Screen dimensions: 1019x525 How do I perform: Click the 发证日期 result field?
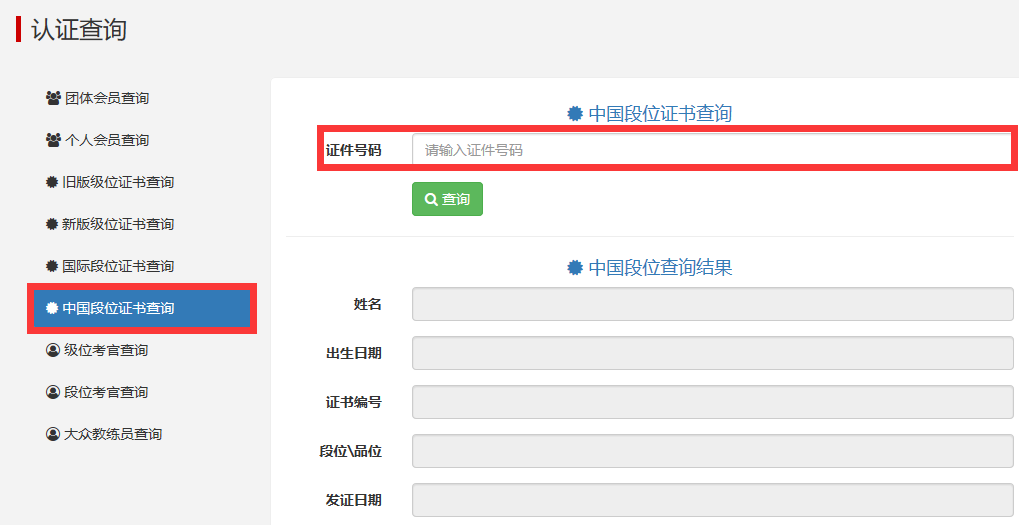click(712, 500)
